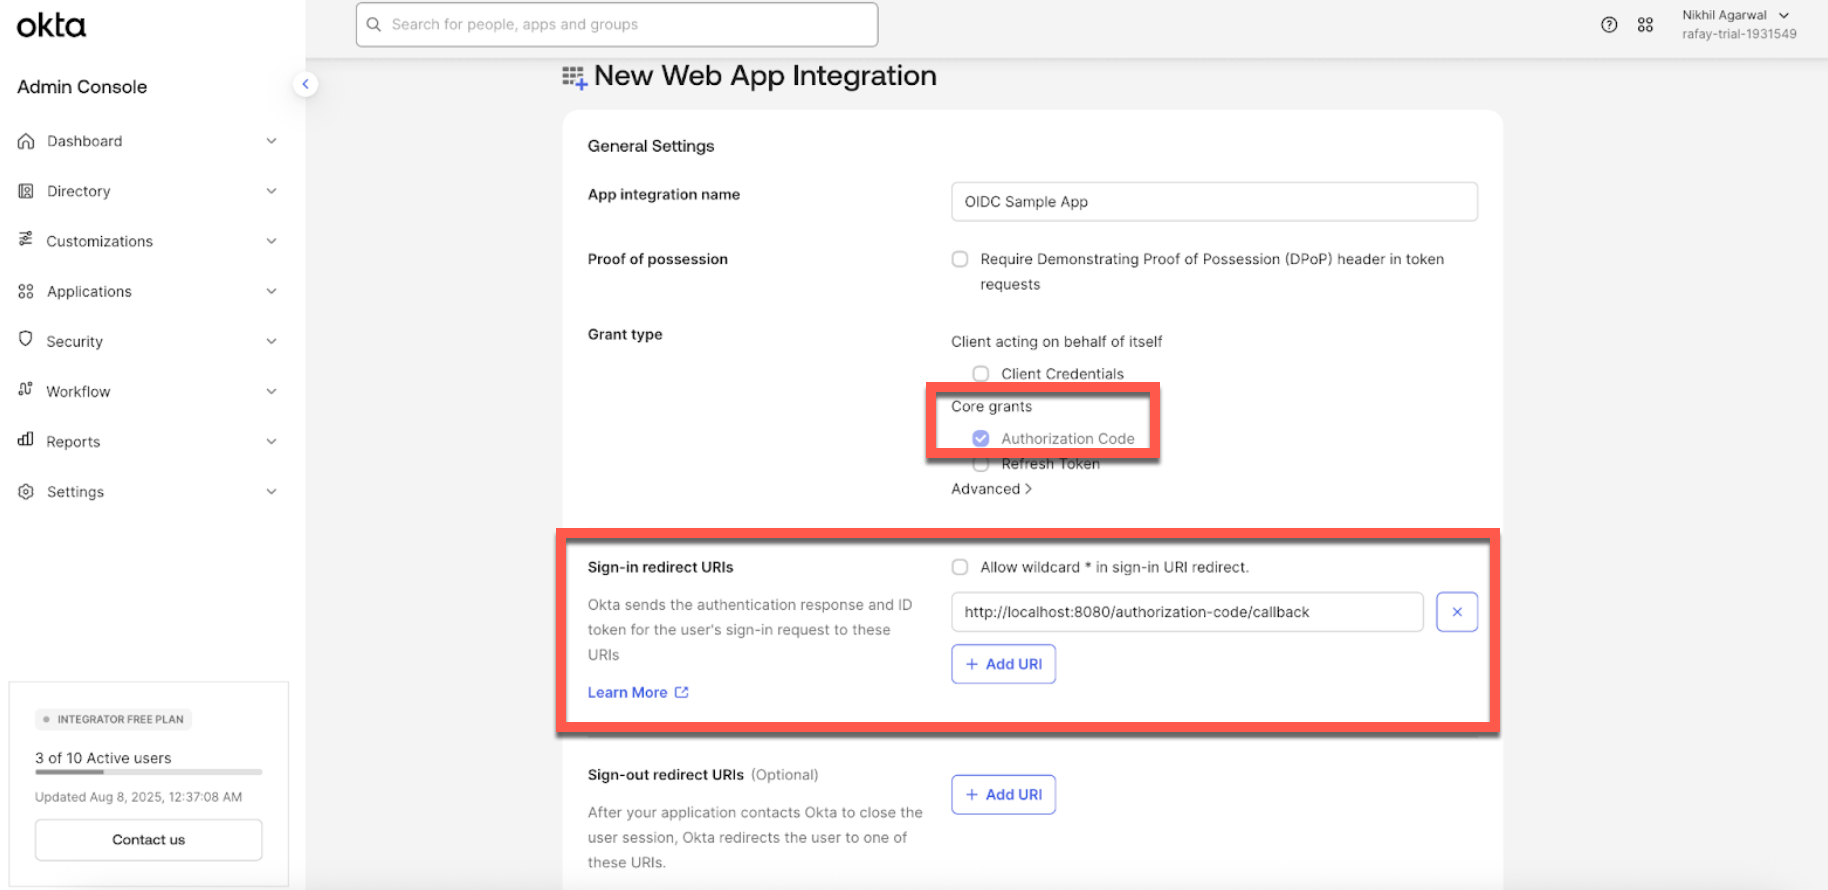Click the App integration name field
This screenshot has height=890, width=1828.
click(1213, 202)
